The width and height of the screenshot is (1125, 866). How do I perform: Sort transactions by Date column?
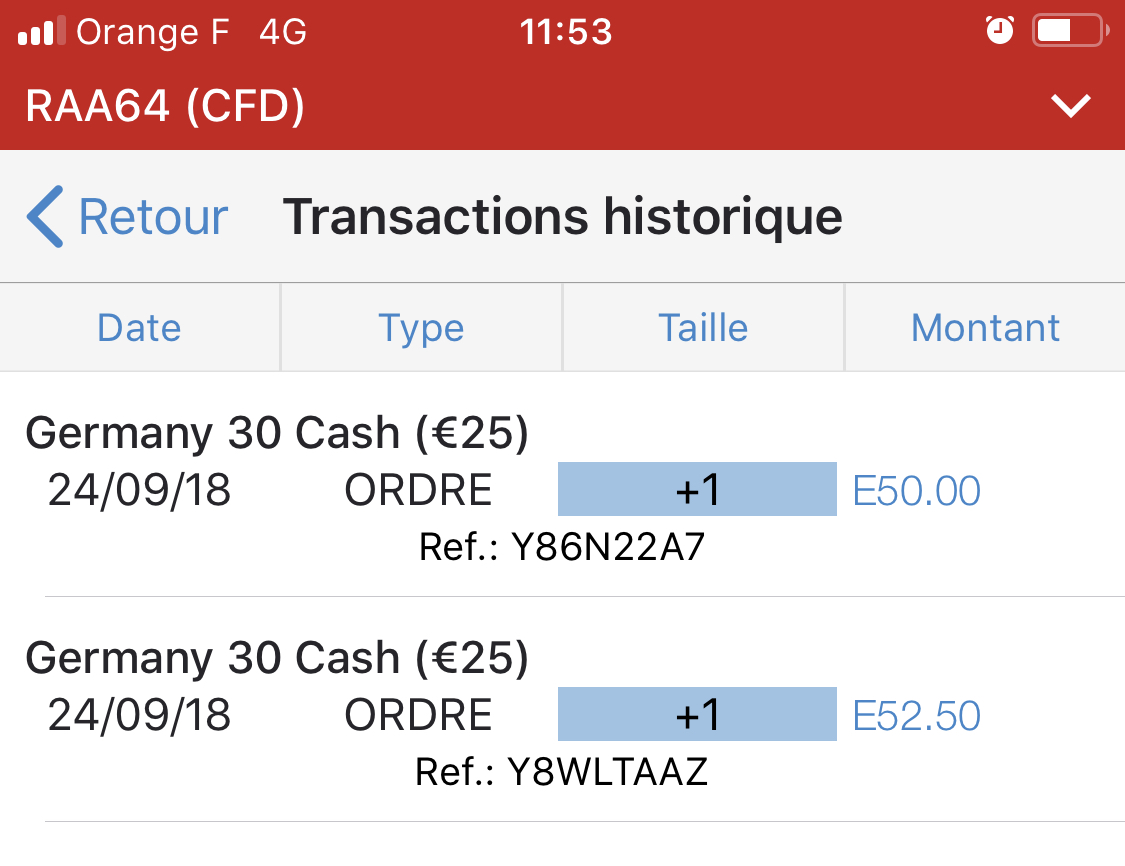pos(139,328)
